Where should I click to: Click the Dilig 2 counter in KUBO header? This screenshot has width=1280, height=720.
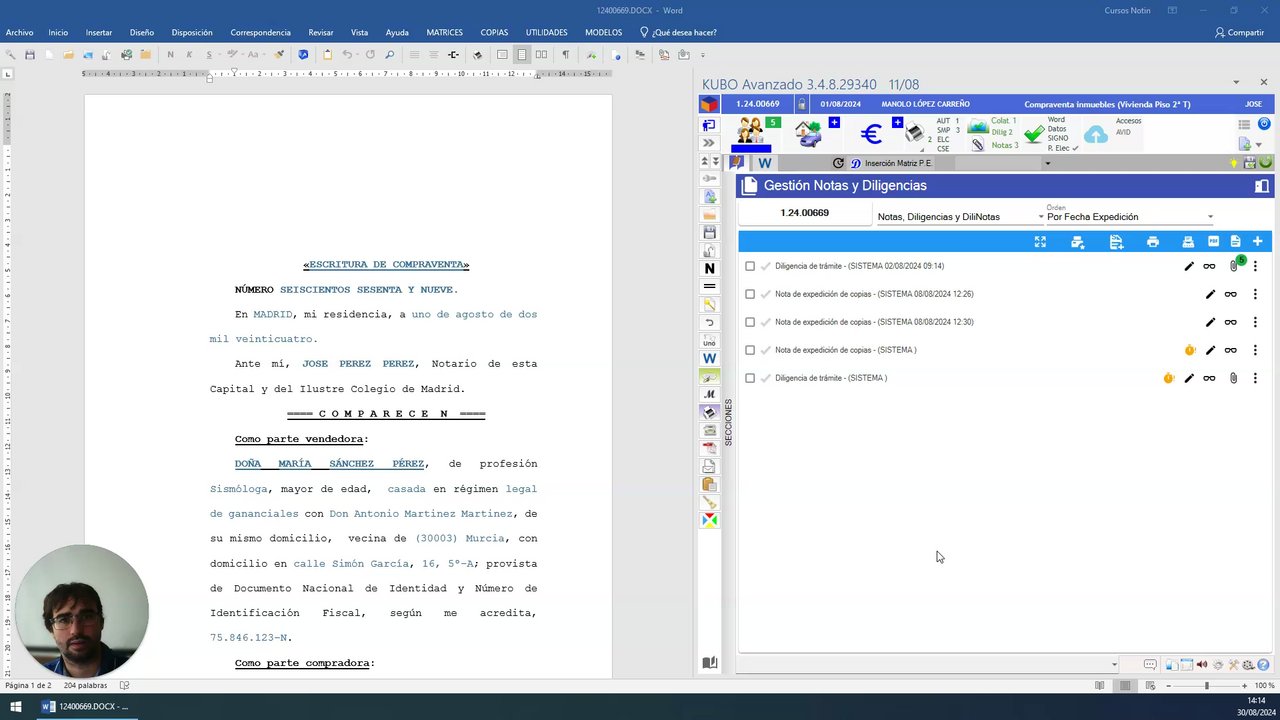(1002, 132)
